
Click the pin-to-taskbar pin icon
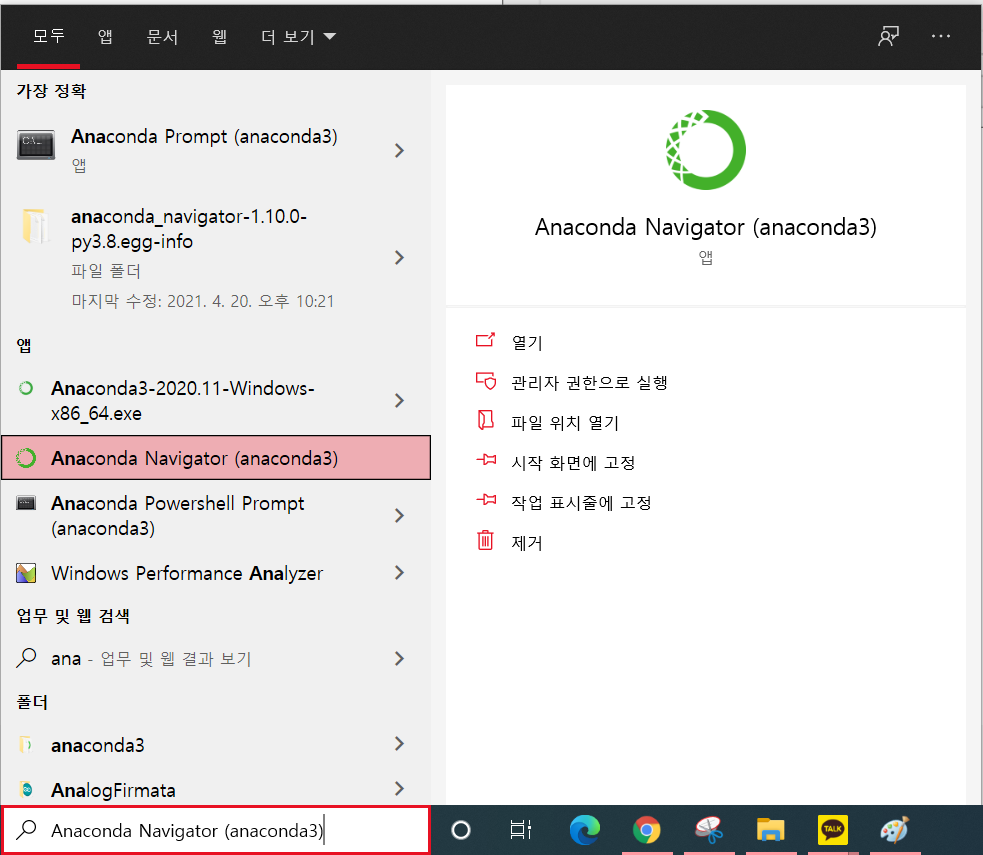(x=486, y=500)
